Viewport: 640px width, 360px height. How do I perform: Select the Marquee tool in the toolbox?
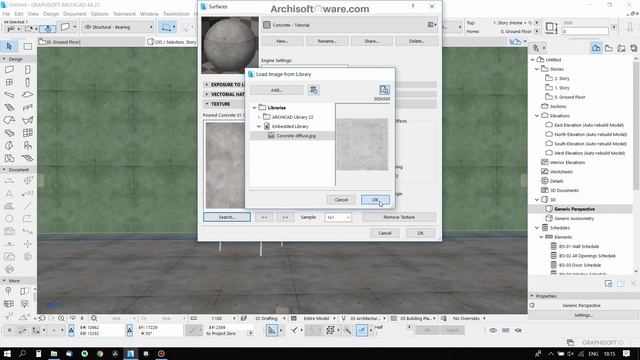click(27, 46)
